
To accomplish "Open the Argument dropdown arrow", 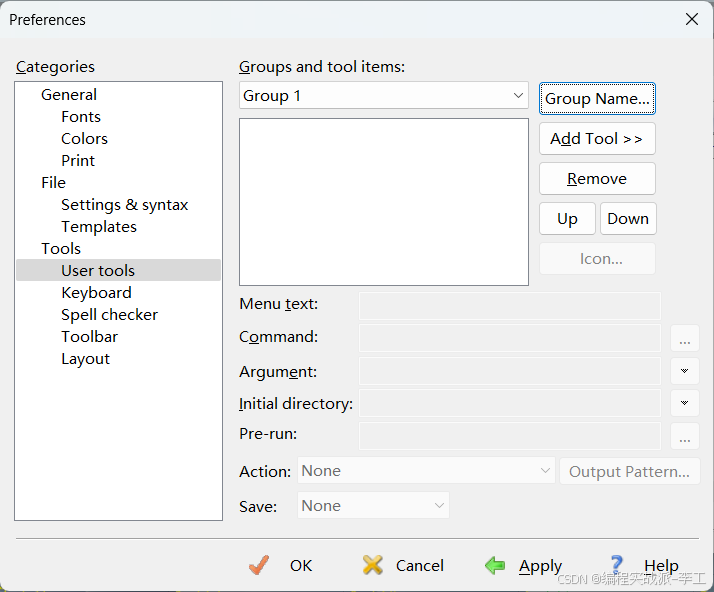I will tap(684, 371).
